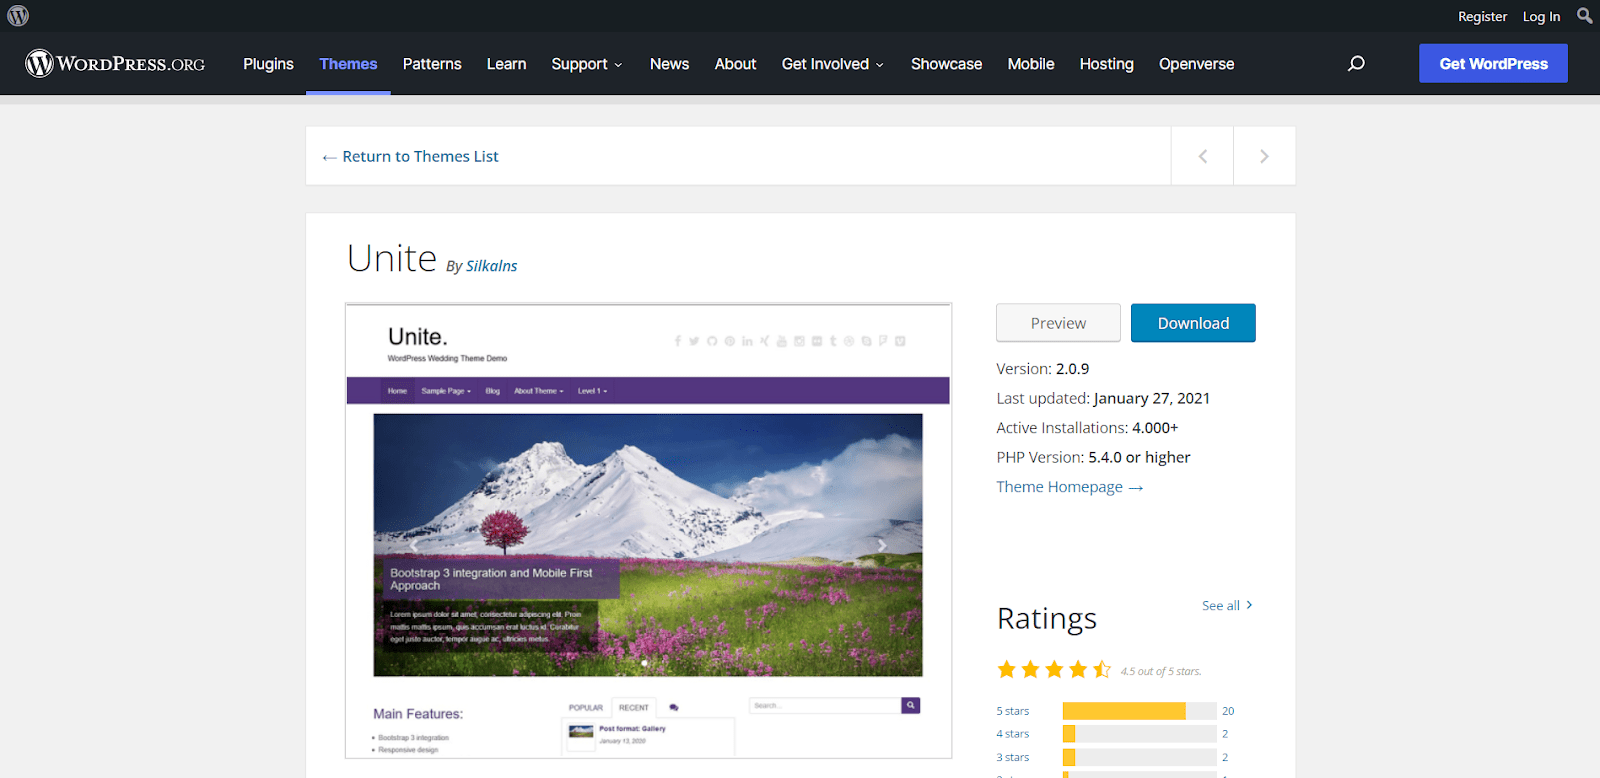The image size is (1600, 778).
Task: Click the 4.5 out of 5 stars text
Action: point(1161,671)
